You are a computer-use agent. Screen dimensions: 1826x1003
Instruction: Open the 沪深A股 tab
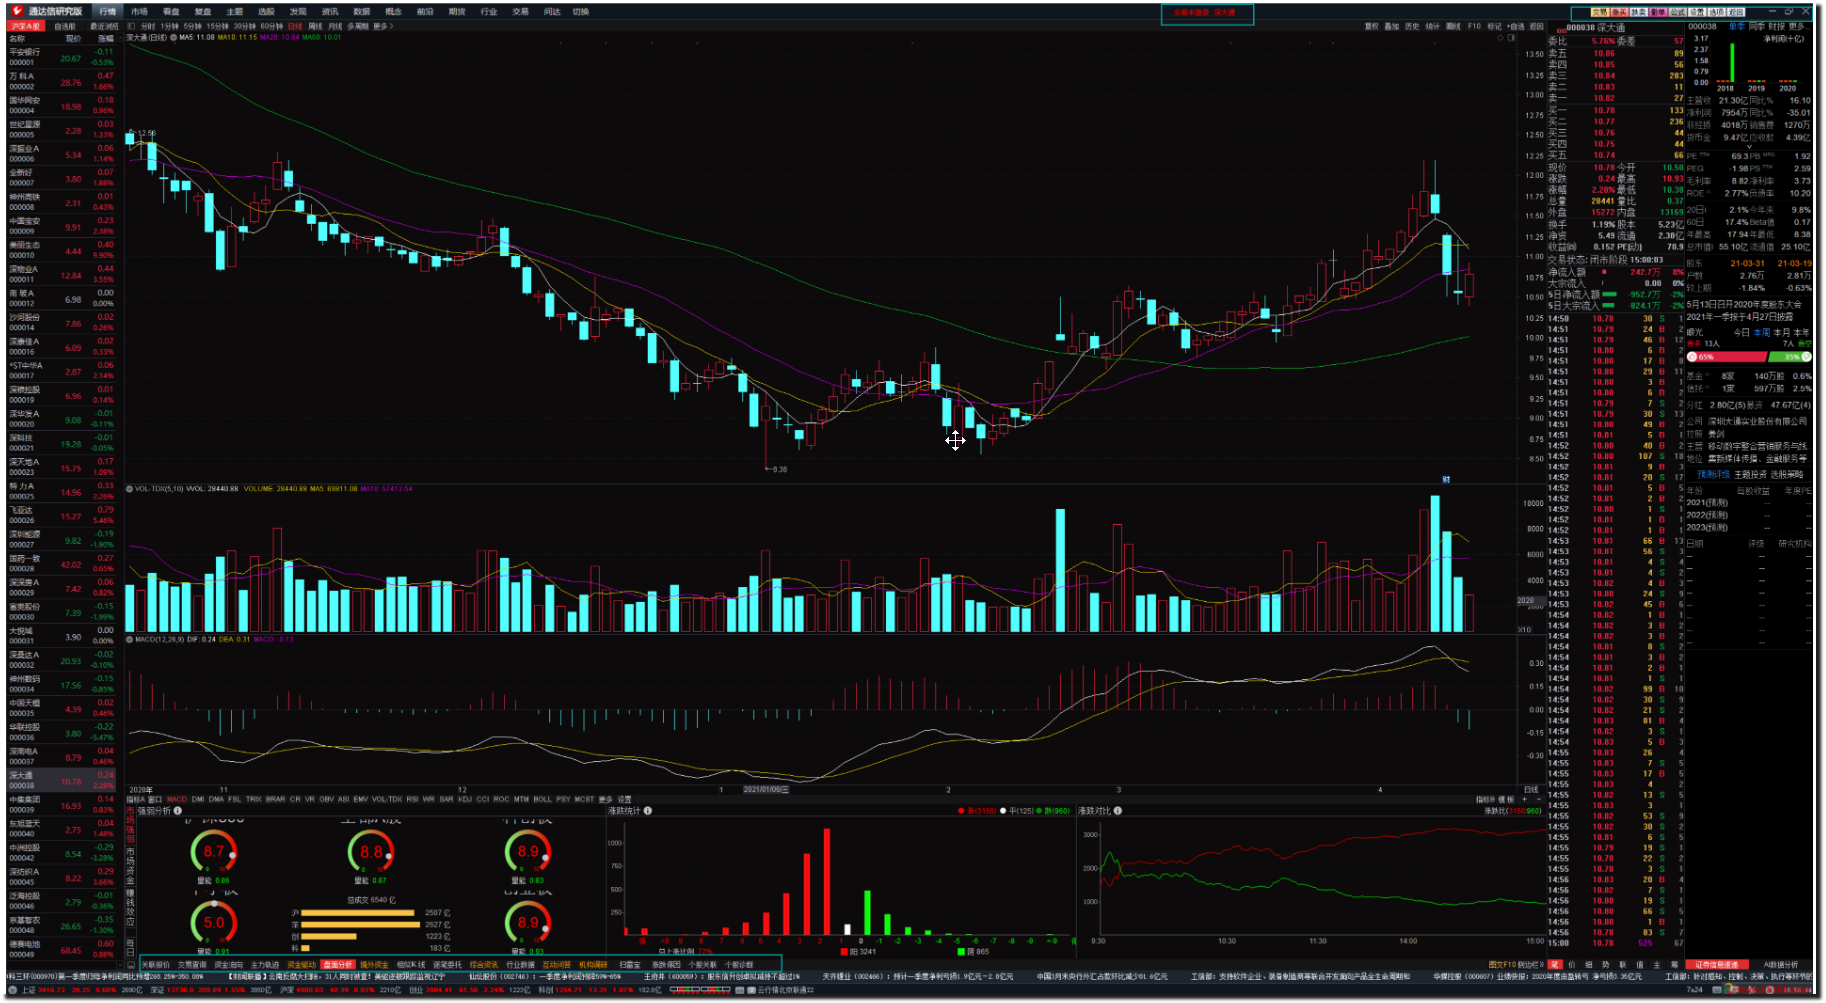click(26, 26)
